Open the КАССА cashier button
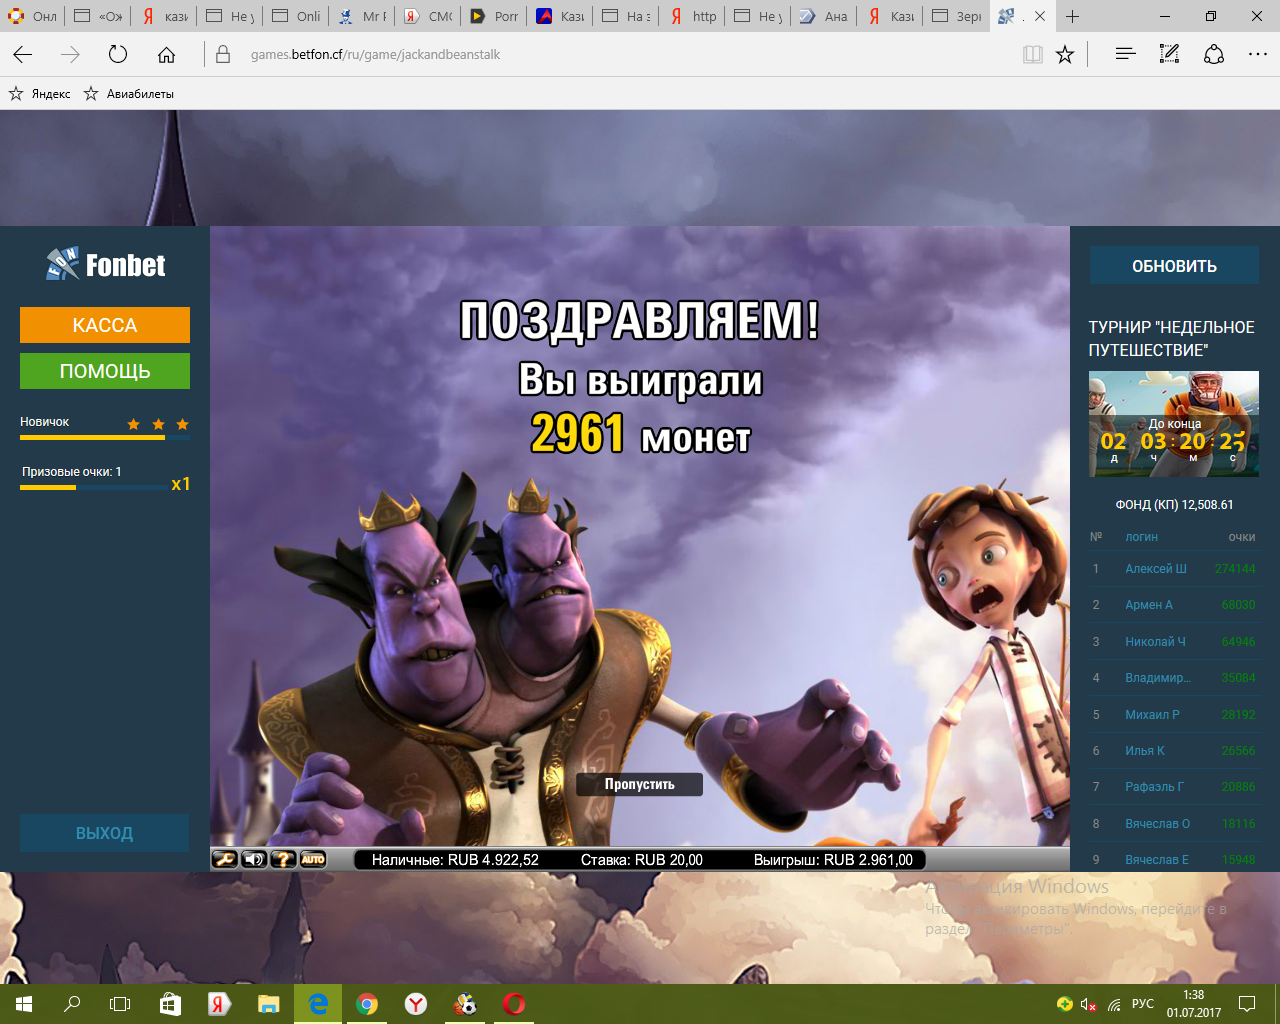Viewport: 1280px width, 1024px height. pyautogui.click(x=105, y=325)
